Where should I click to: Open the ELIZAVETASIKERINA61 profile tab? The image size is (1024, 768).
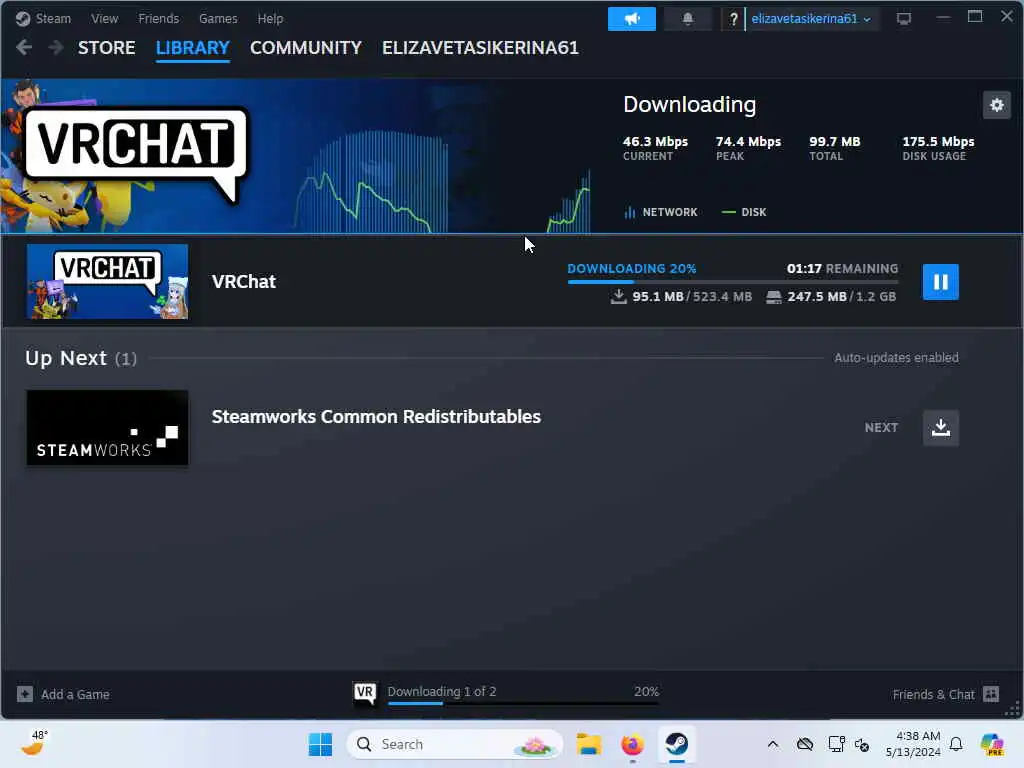480,48
